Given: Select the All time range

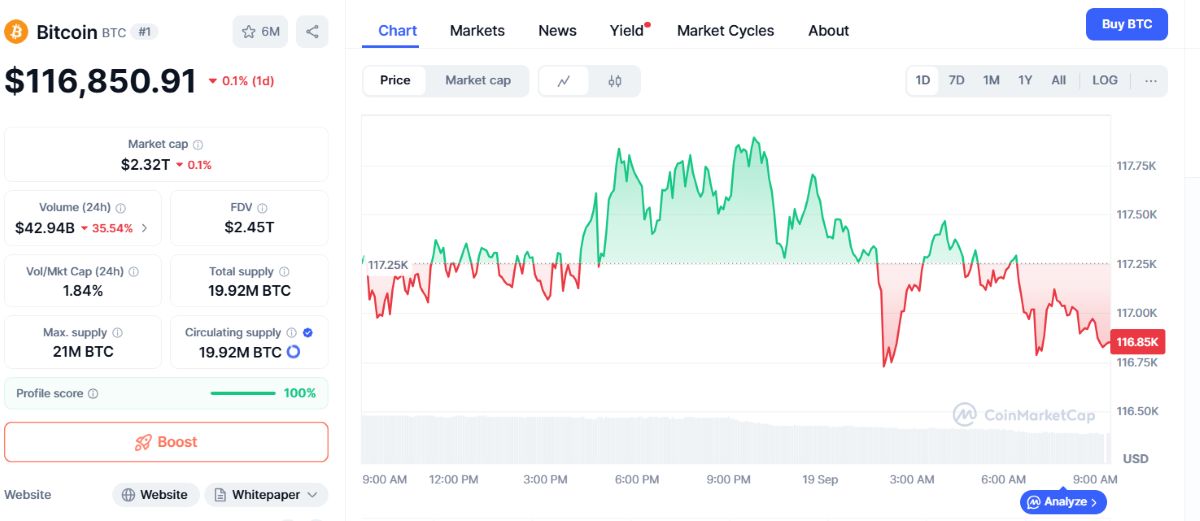Looking at the screenshot, I should pos(1058,80).
